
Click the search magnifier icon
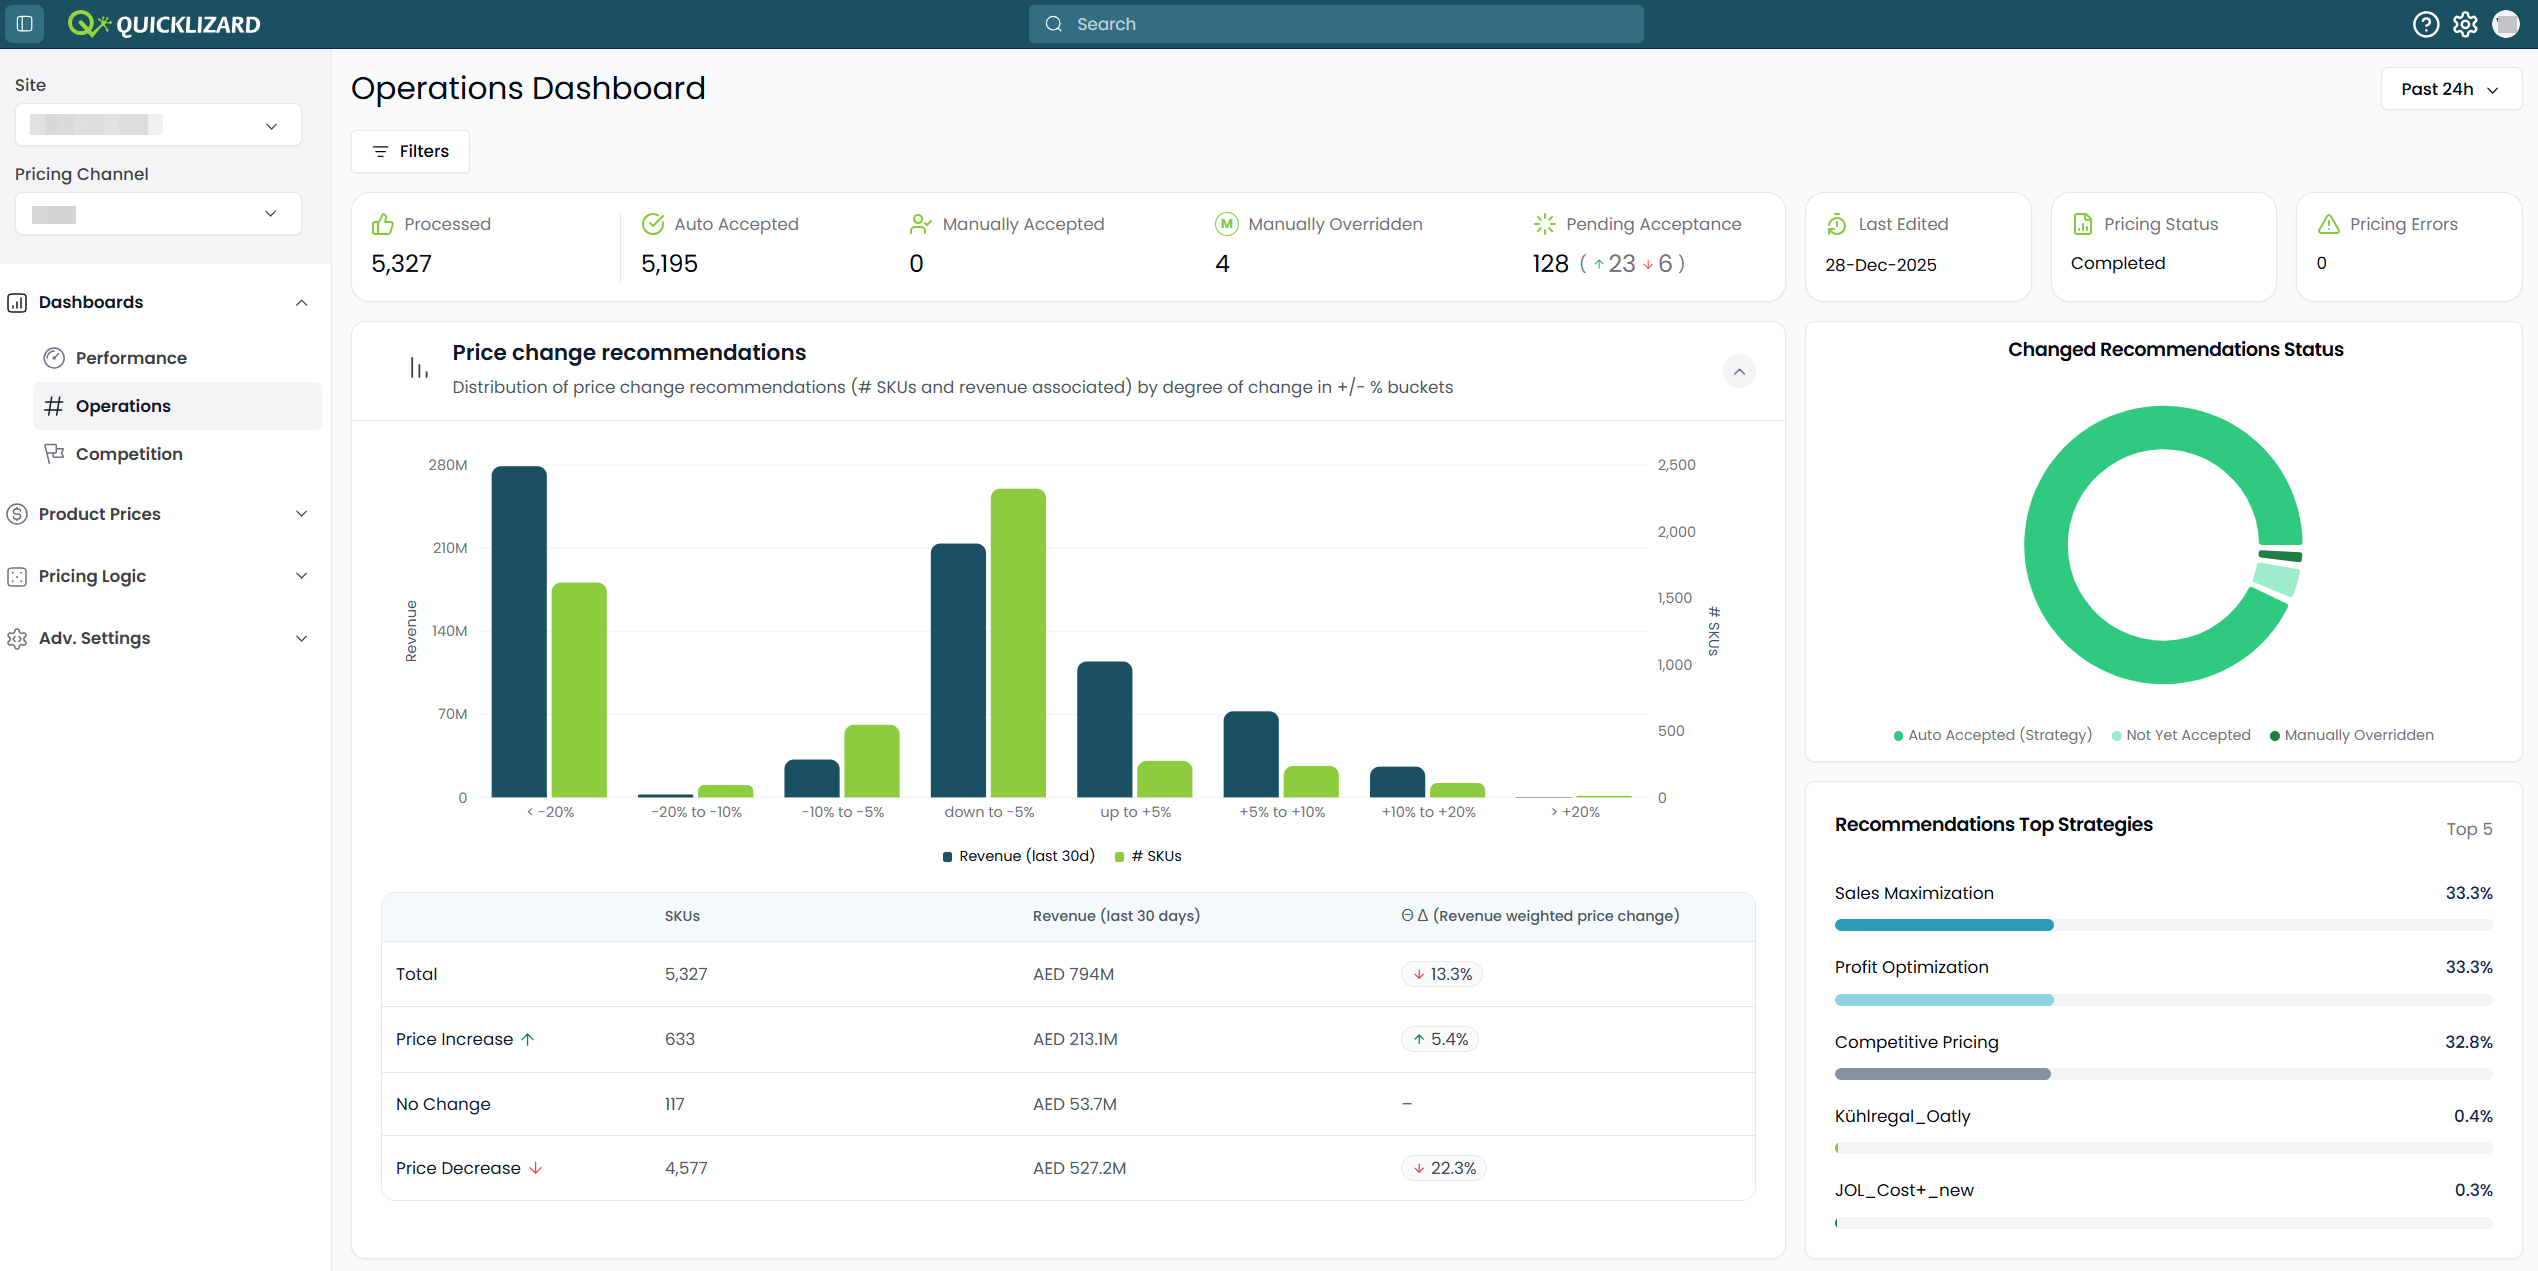(x=1053, y=24)
